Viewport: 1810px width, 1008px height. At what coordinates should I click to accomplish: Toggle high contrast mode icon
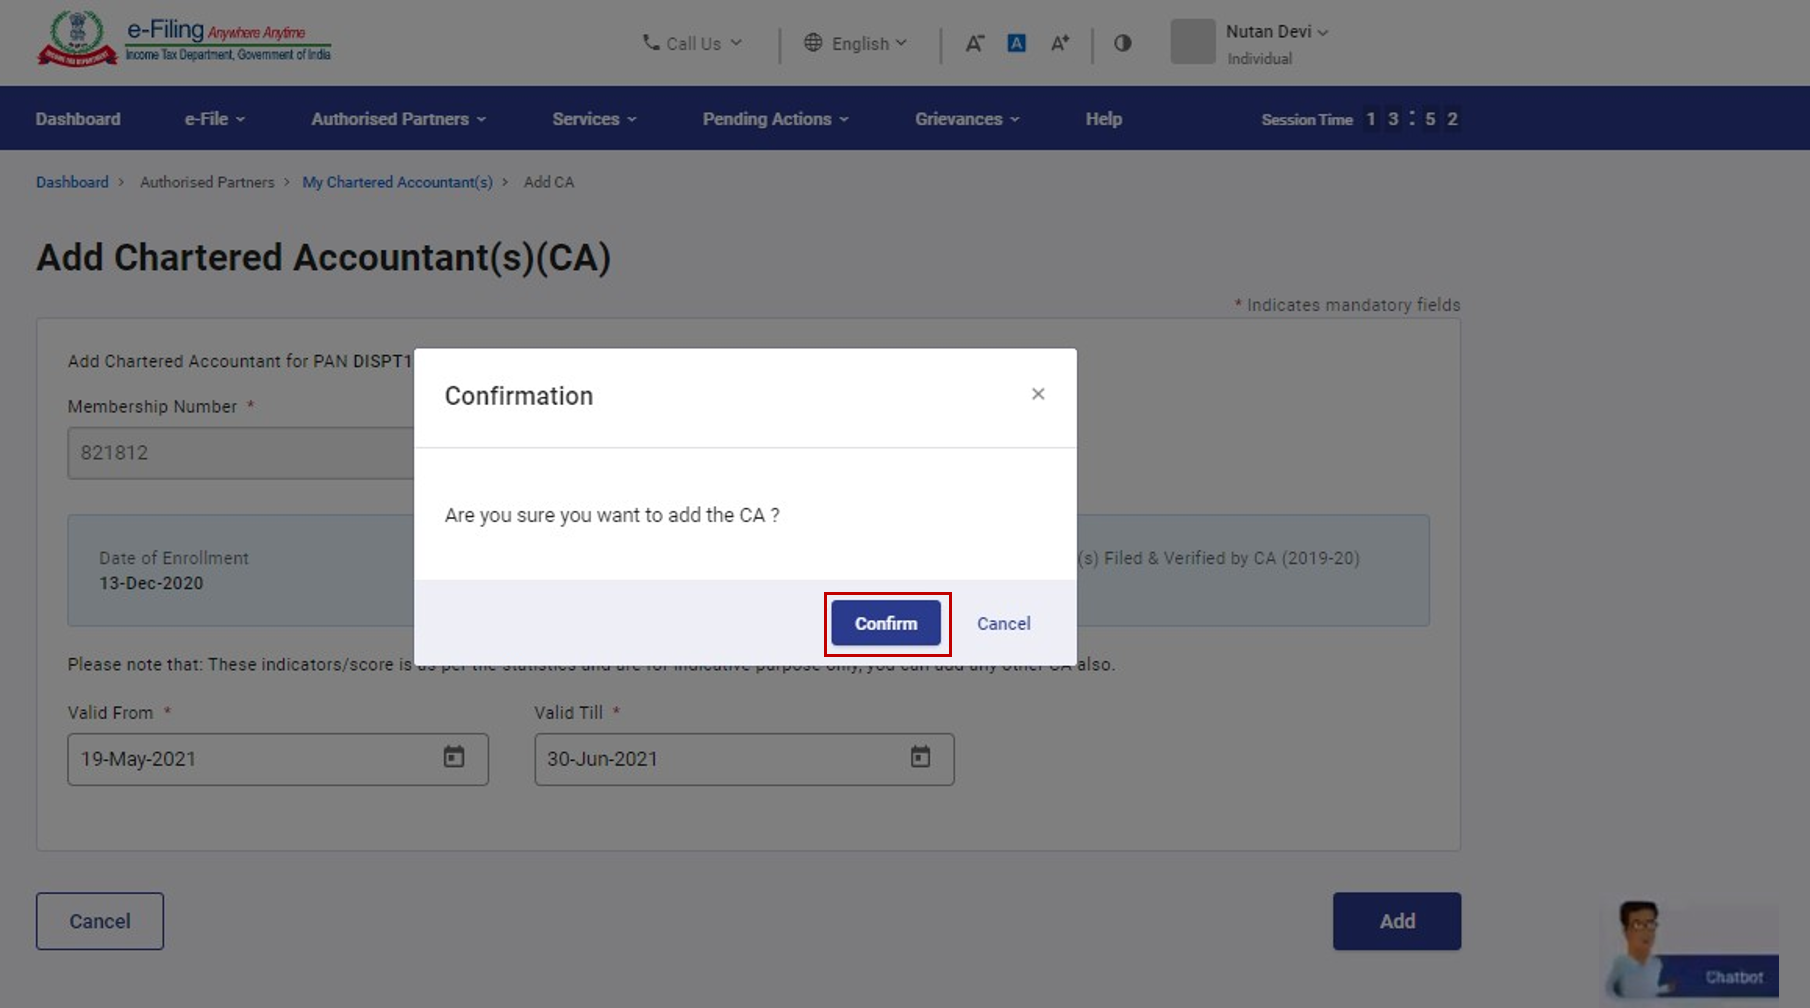coord(1123,43)
